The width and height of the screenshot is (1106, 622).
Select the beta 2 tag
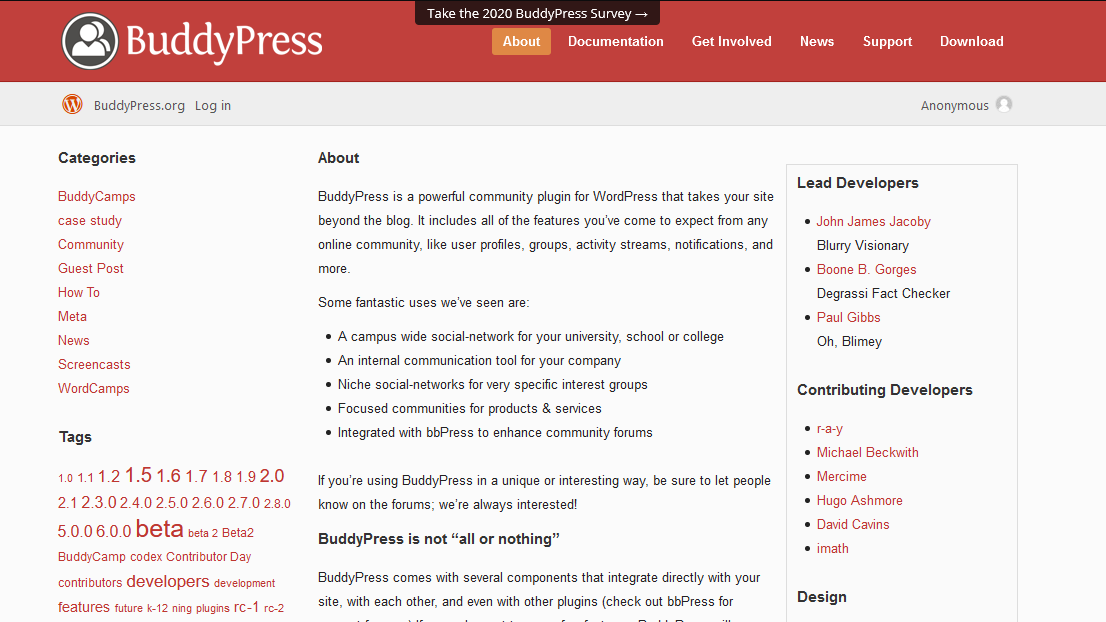pos(202,533)
